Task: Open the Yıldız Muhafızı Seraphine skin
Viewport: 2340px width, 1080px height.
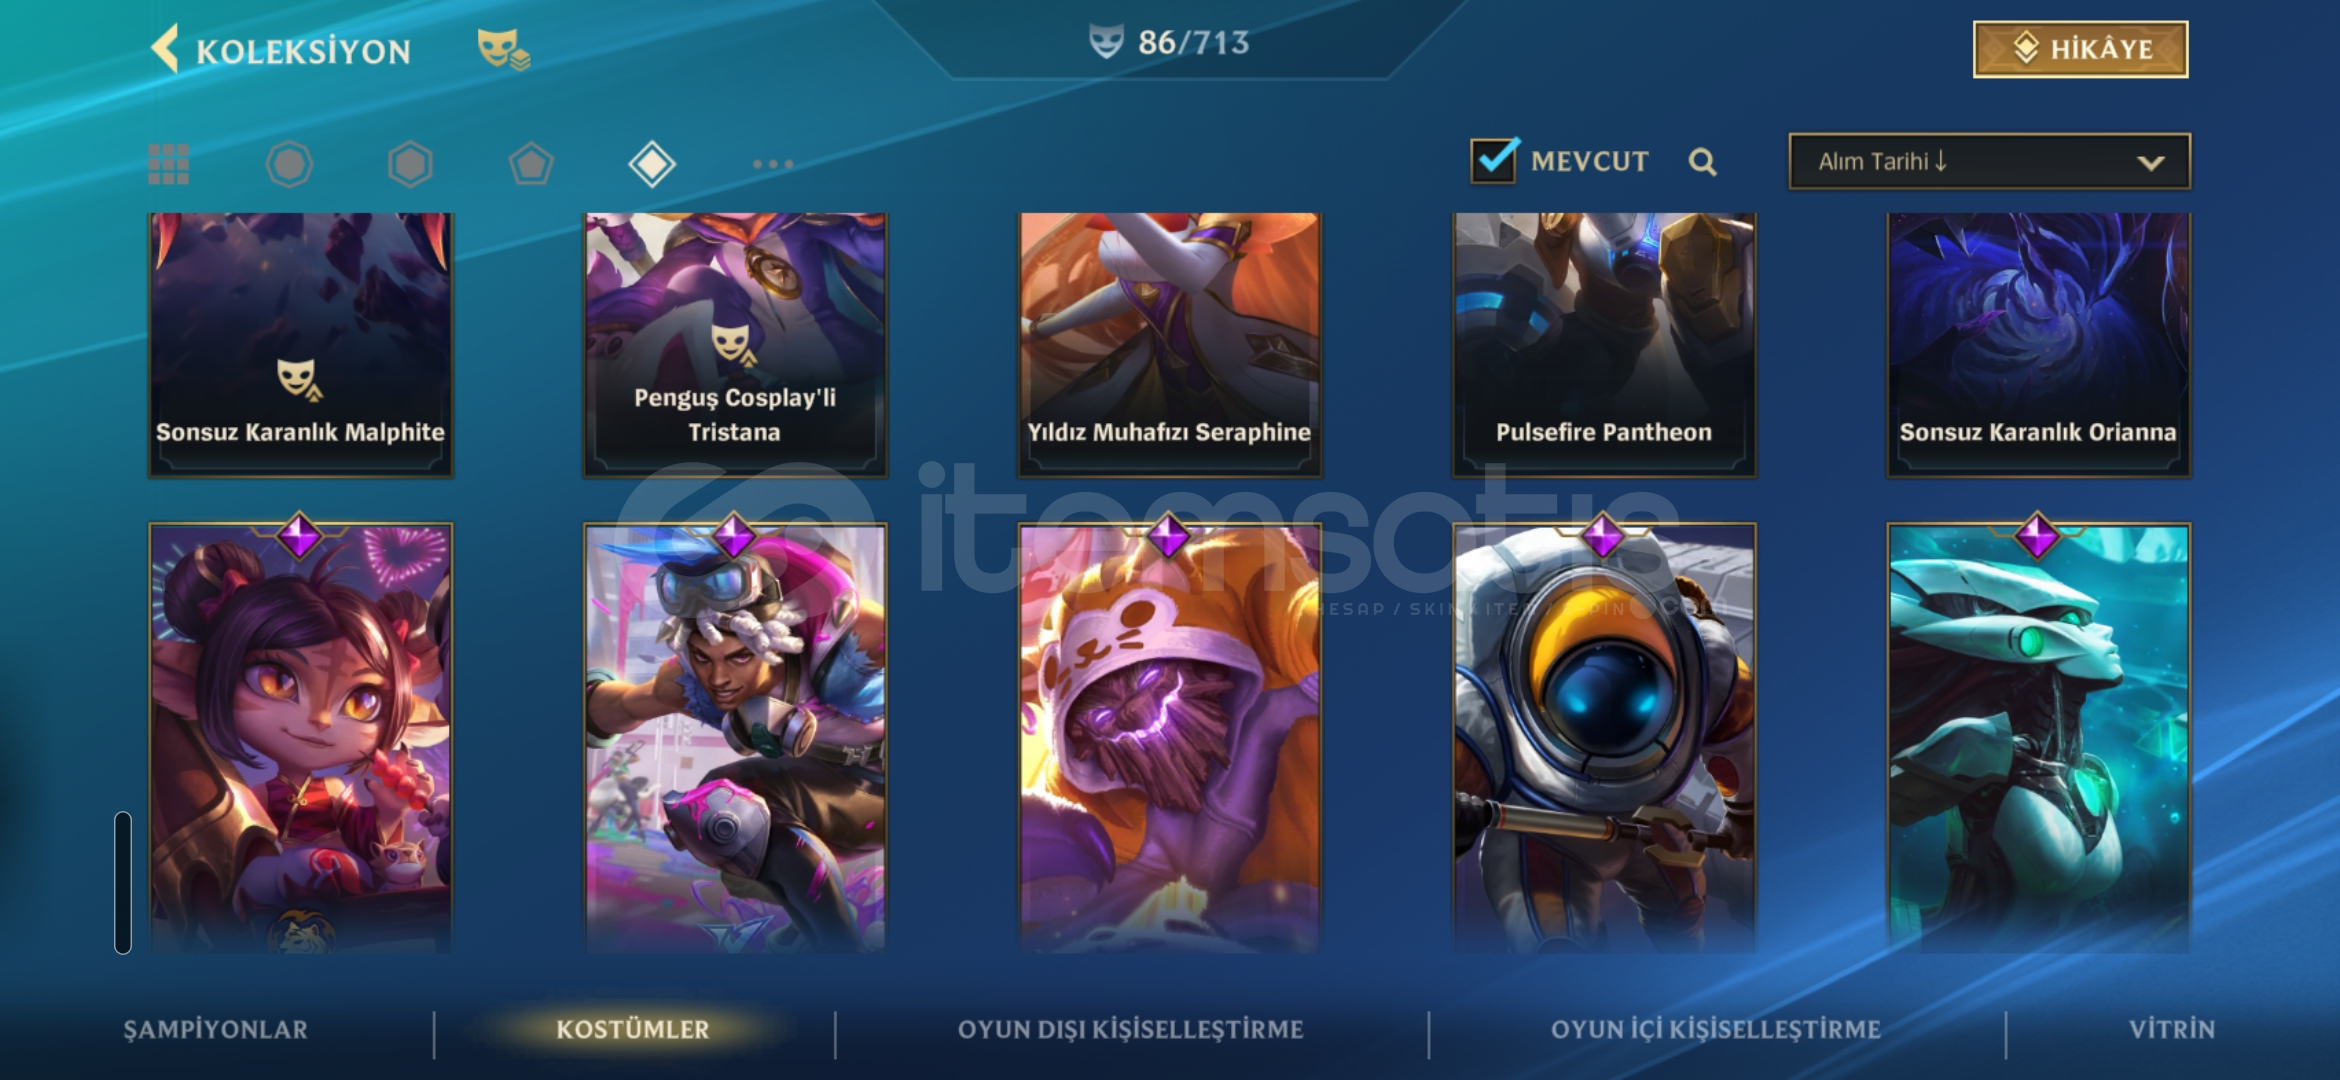Action: tap(1169, 343)
